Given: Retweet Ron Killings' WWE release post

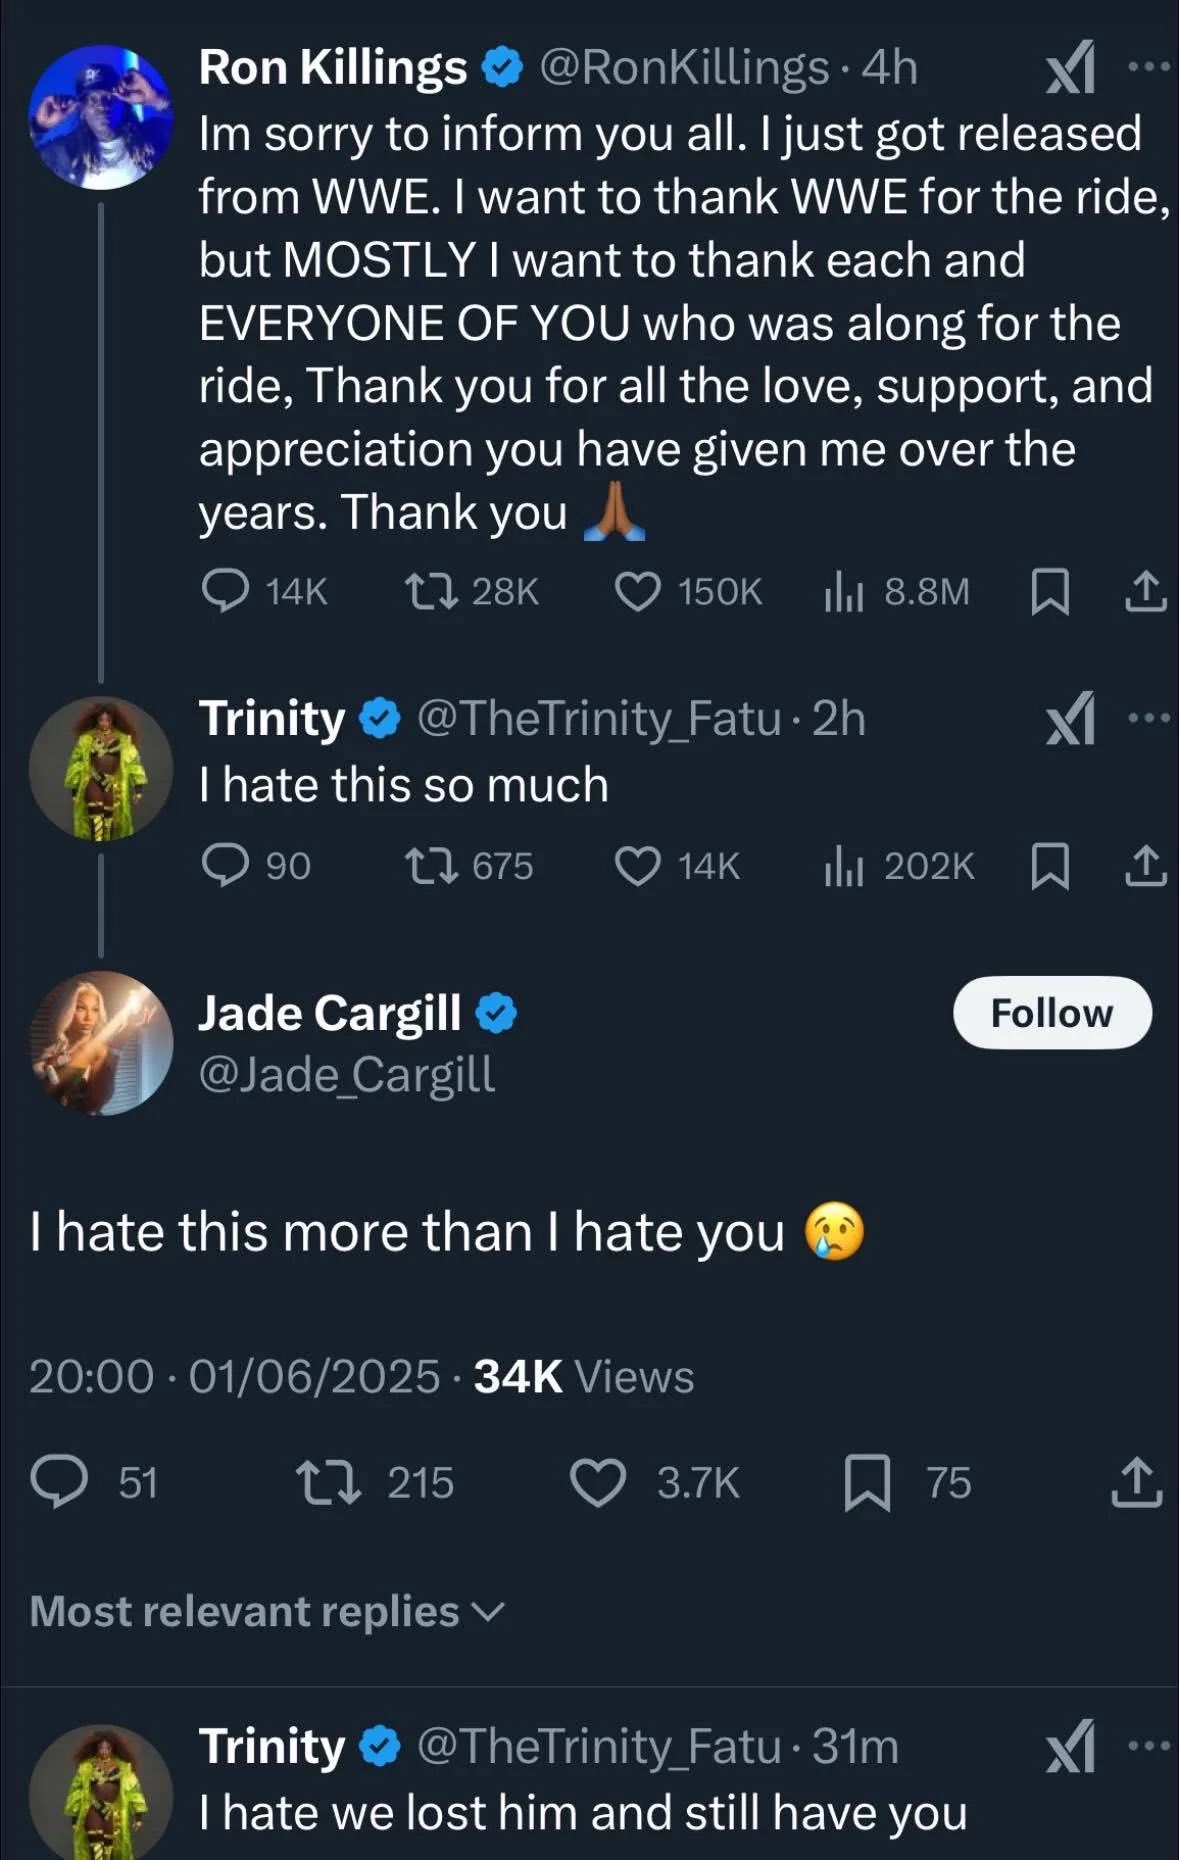Looking at the screenshot, I should point(432,591).
